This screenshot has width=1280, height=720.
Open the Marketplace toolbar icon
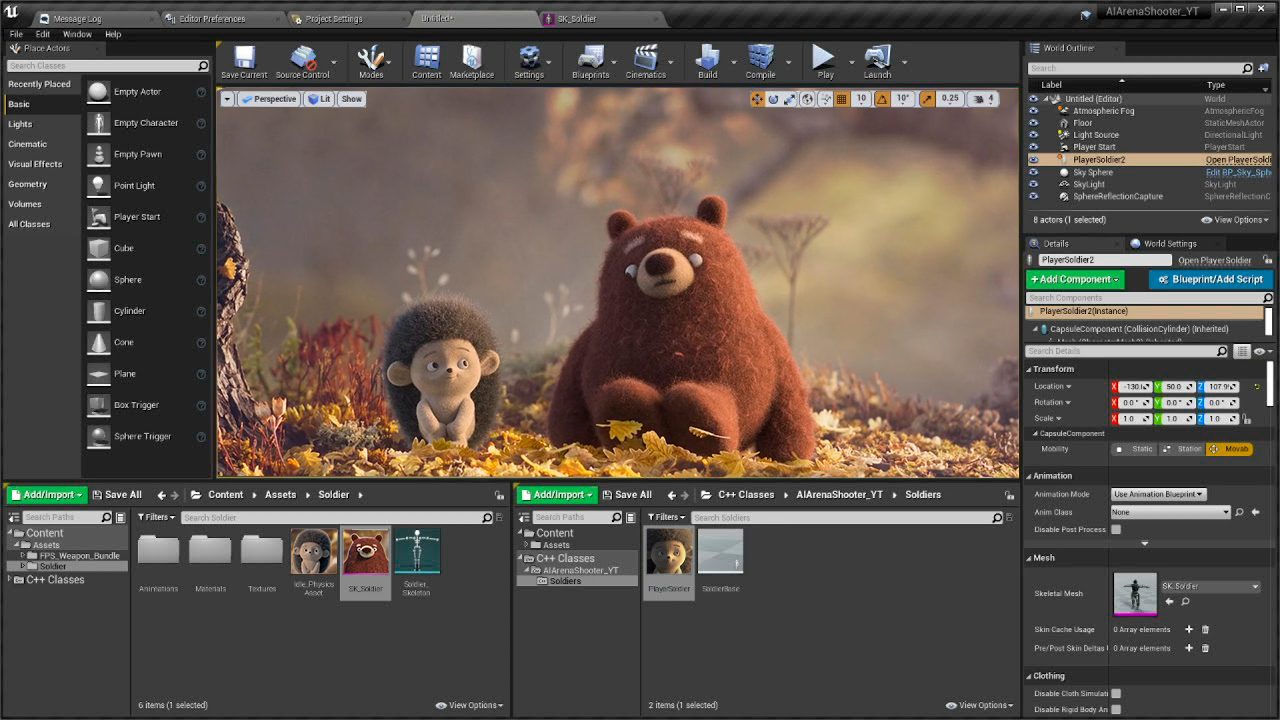[x=472, y=59]
